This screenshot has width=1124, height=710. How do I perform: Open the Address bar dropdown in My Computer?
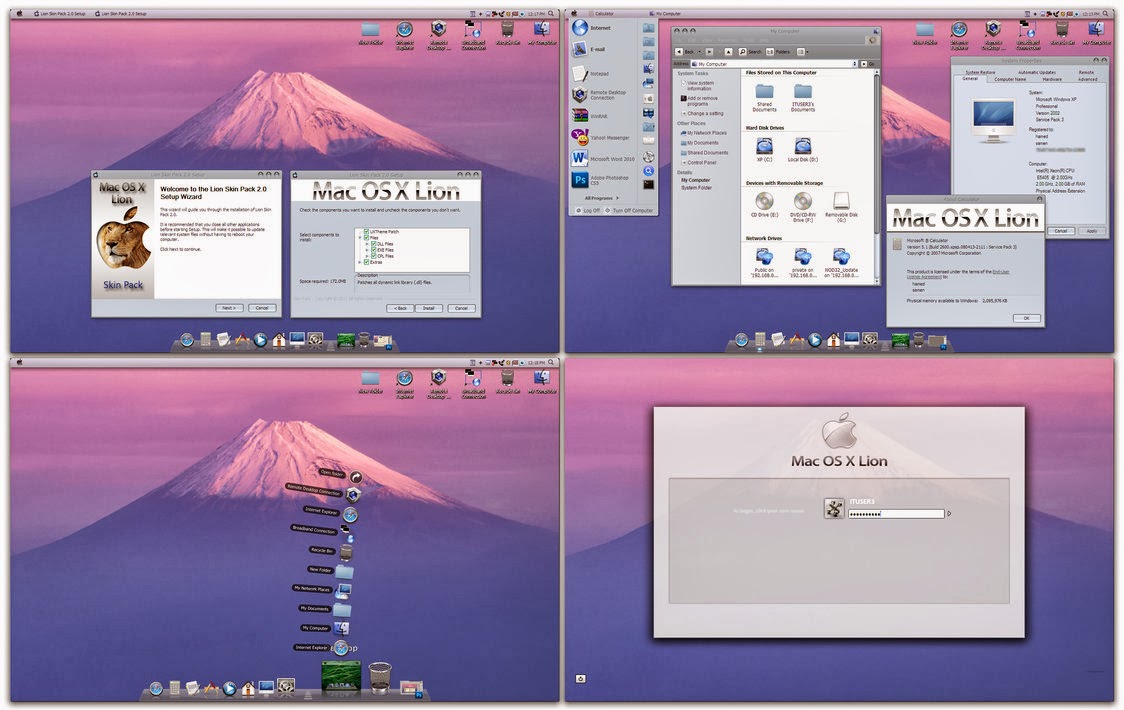pos(854,64)
